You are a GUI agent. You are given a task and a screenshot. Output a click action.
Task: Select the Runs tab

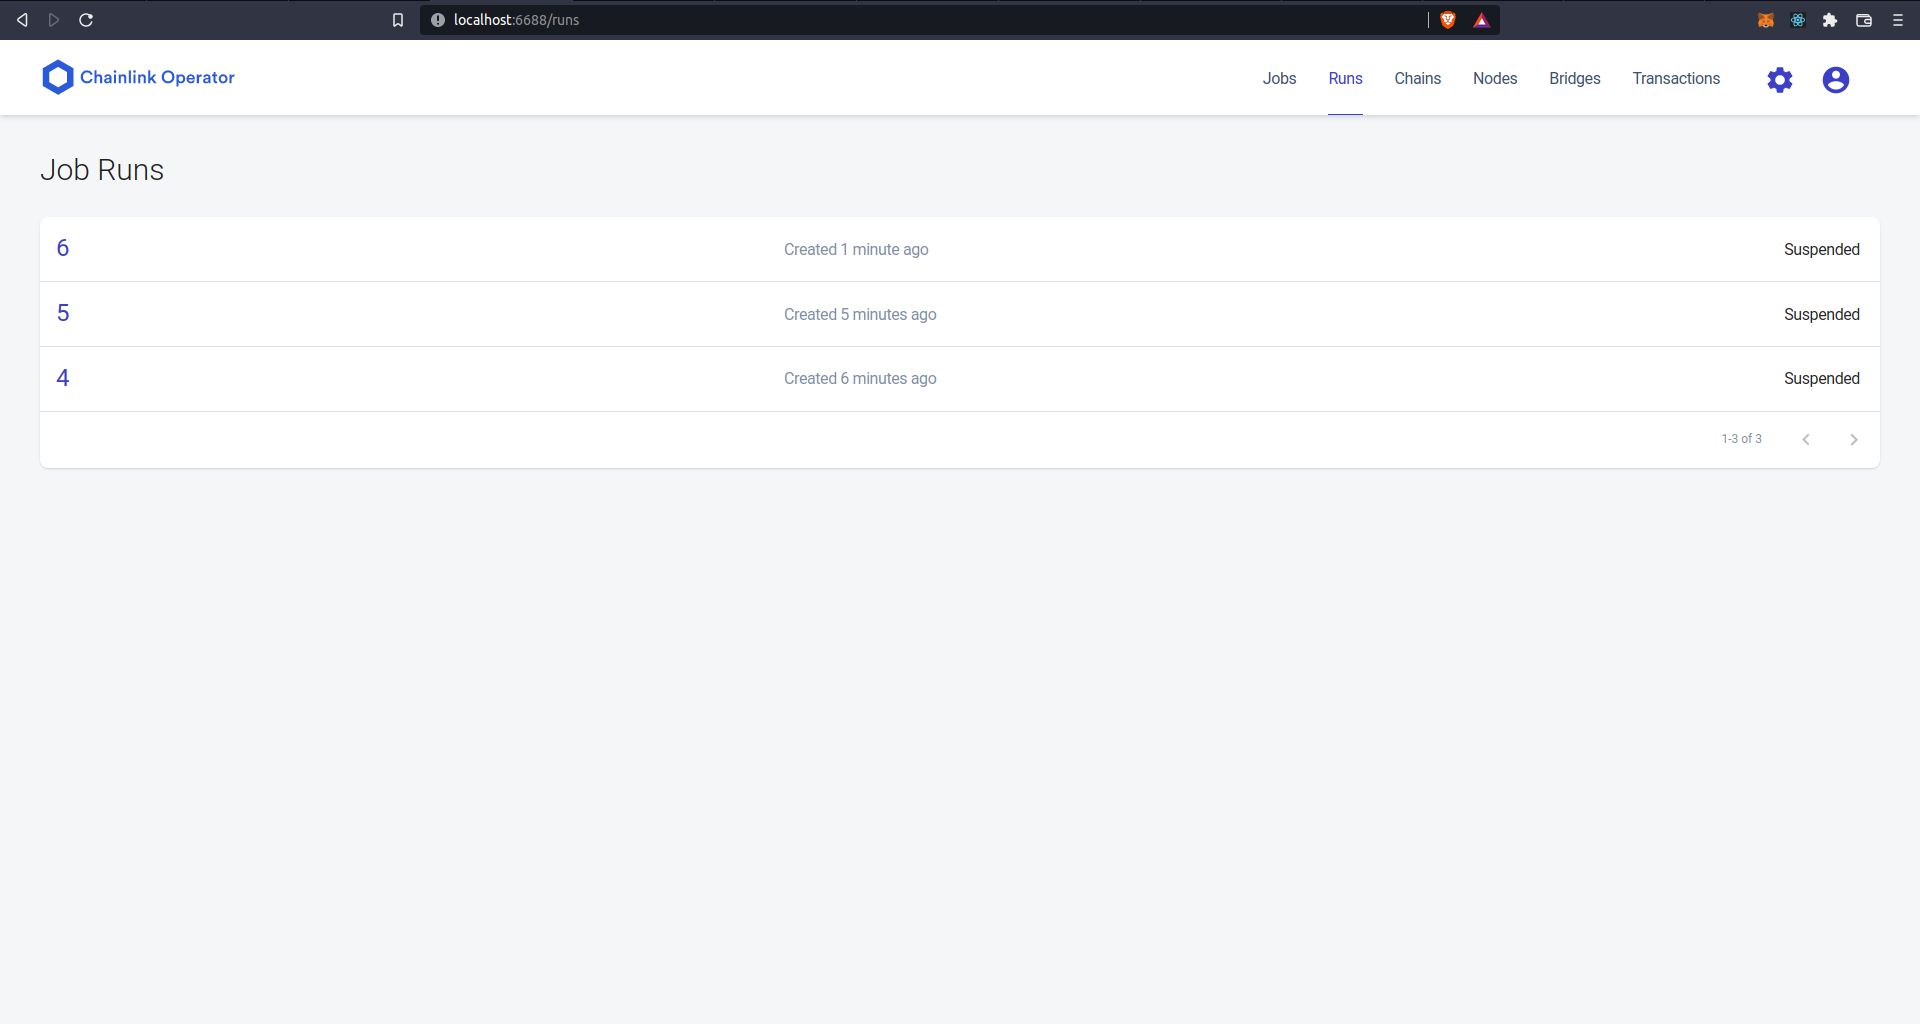click(x=1345, y=78)
